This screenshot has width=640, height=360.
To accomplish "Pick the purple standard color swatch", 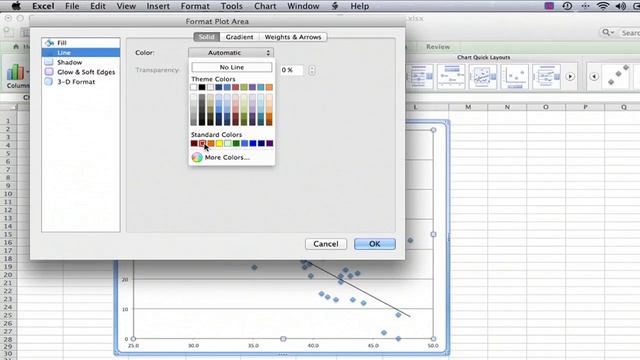I will 269,143.
